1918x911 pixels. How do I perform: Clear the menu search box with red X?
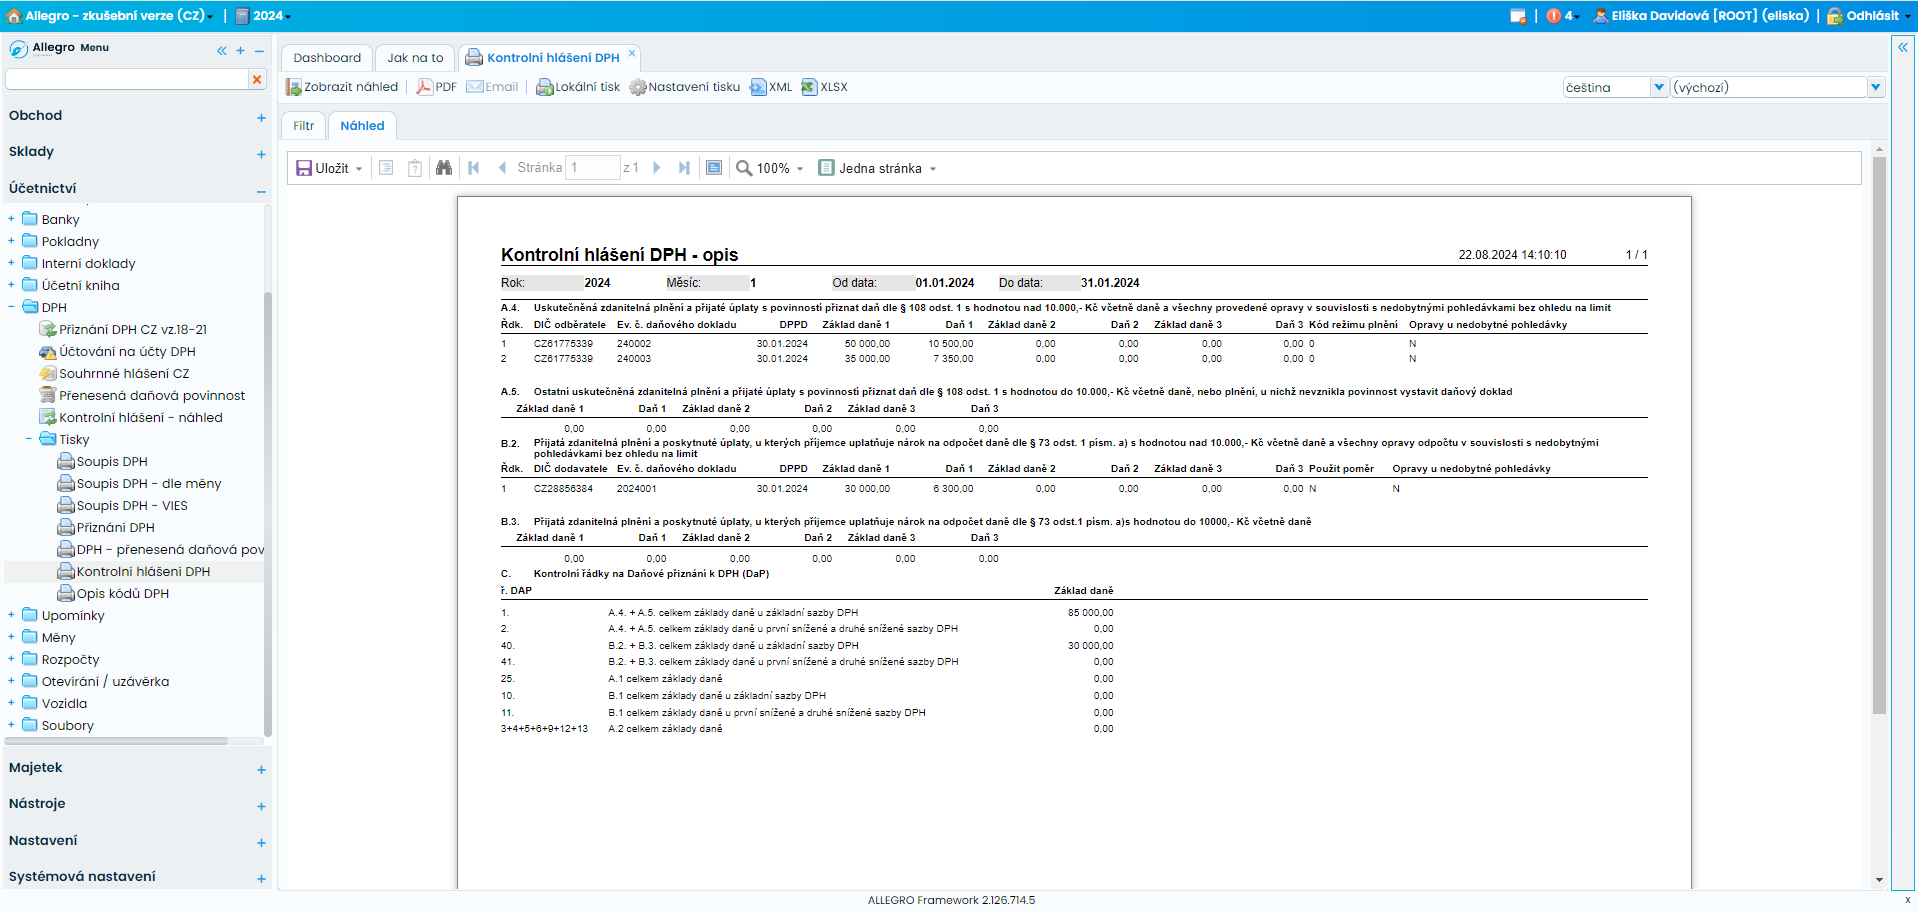(257, 79)
